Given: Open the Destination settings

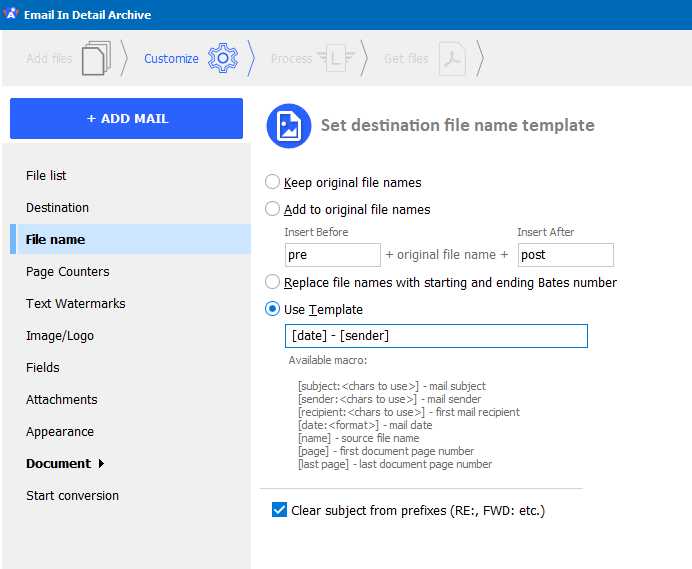Looking at the screenshot, I should coord(57,207).
